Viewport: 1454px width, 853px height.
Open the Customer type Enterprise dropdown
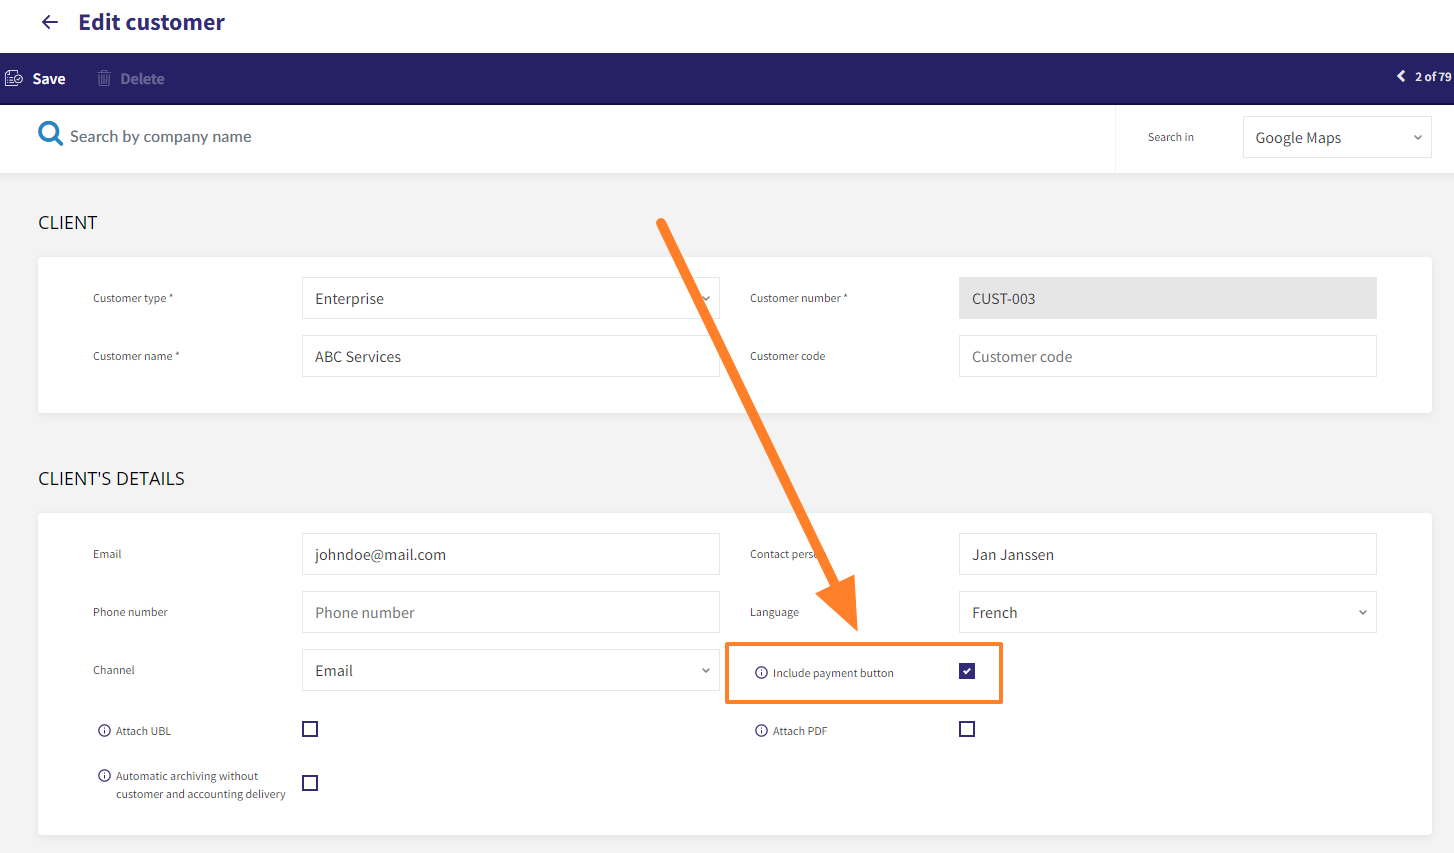tap(510, 298)
